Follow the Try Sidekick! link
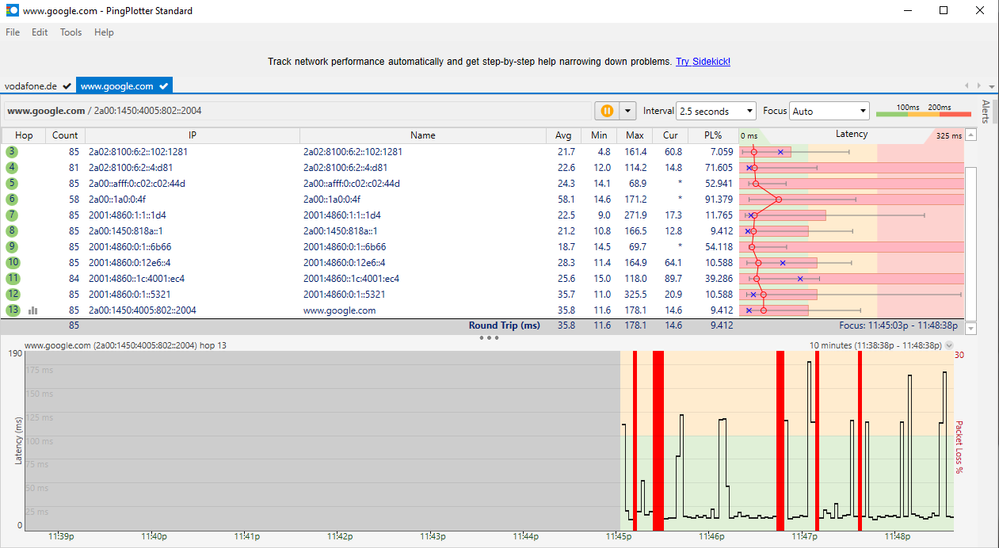 pos(703,62)
